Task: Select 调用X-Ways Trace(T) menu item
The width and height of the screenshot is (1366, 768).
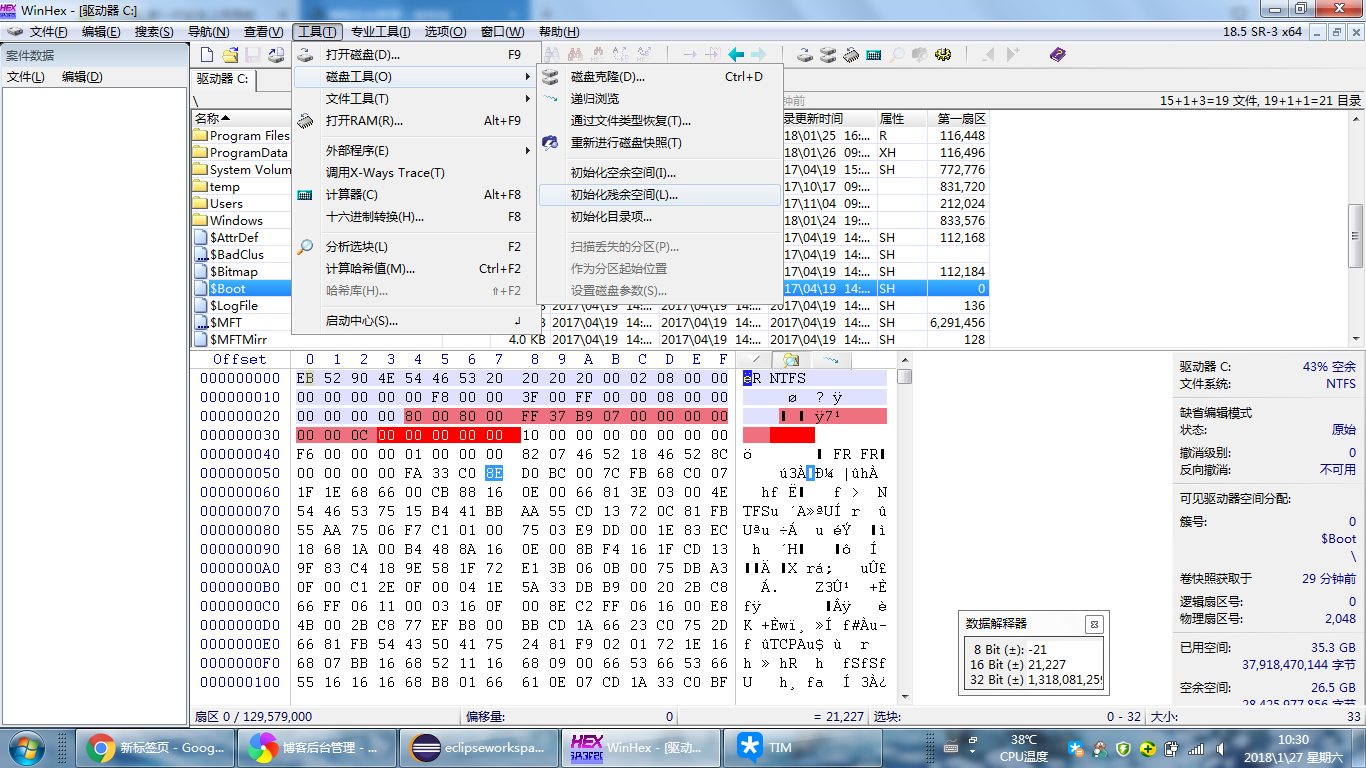Action: coord(414,173)
